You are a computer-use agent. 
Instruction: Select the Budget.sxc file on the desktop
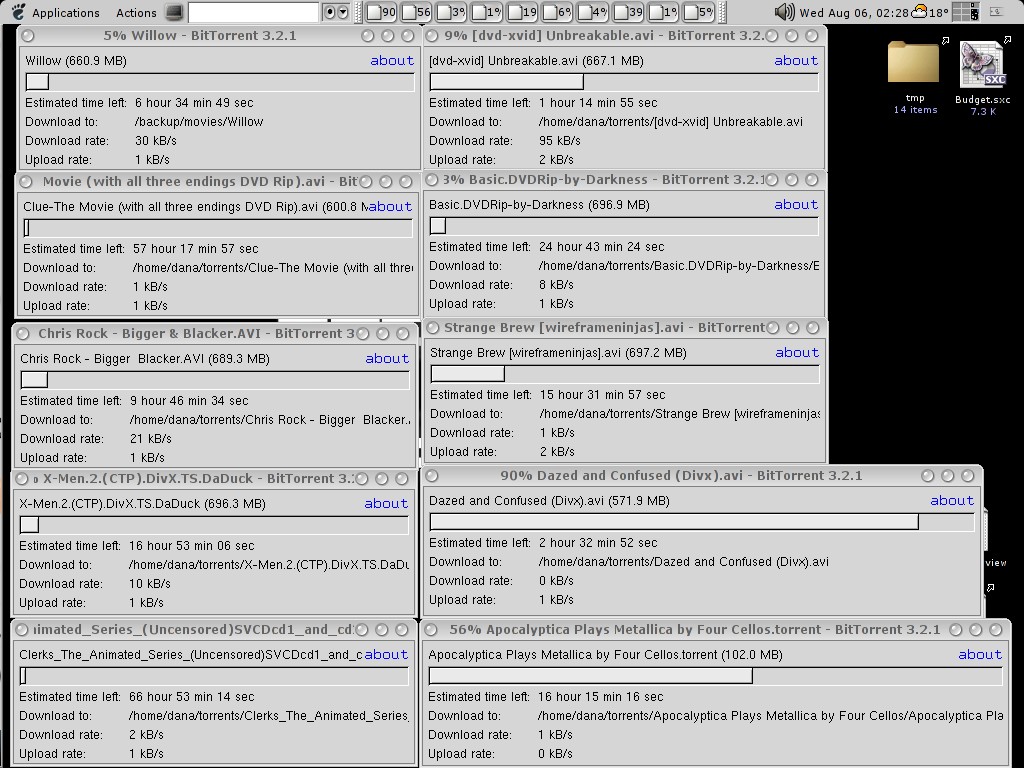point(982,78)
